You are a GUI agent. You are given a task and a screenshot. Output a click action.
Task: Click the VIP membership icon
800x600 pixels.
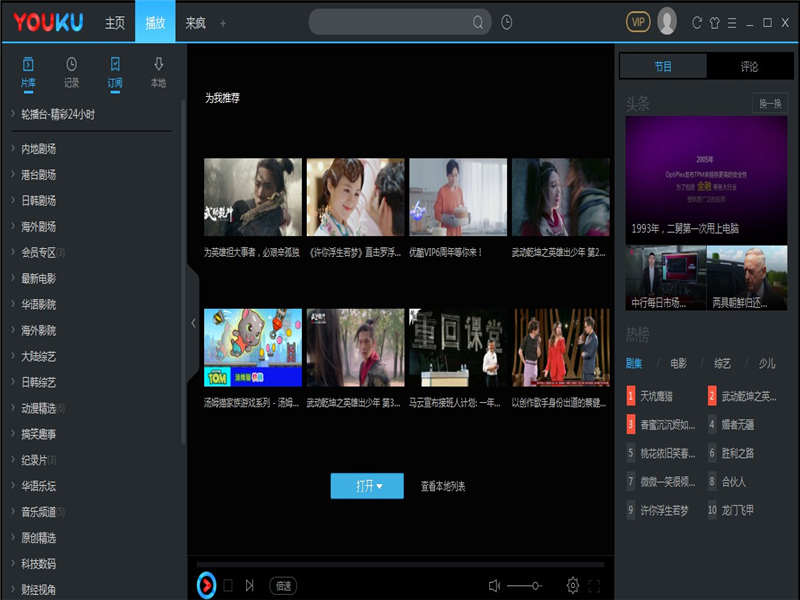tap(640, 21)
